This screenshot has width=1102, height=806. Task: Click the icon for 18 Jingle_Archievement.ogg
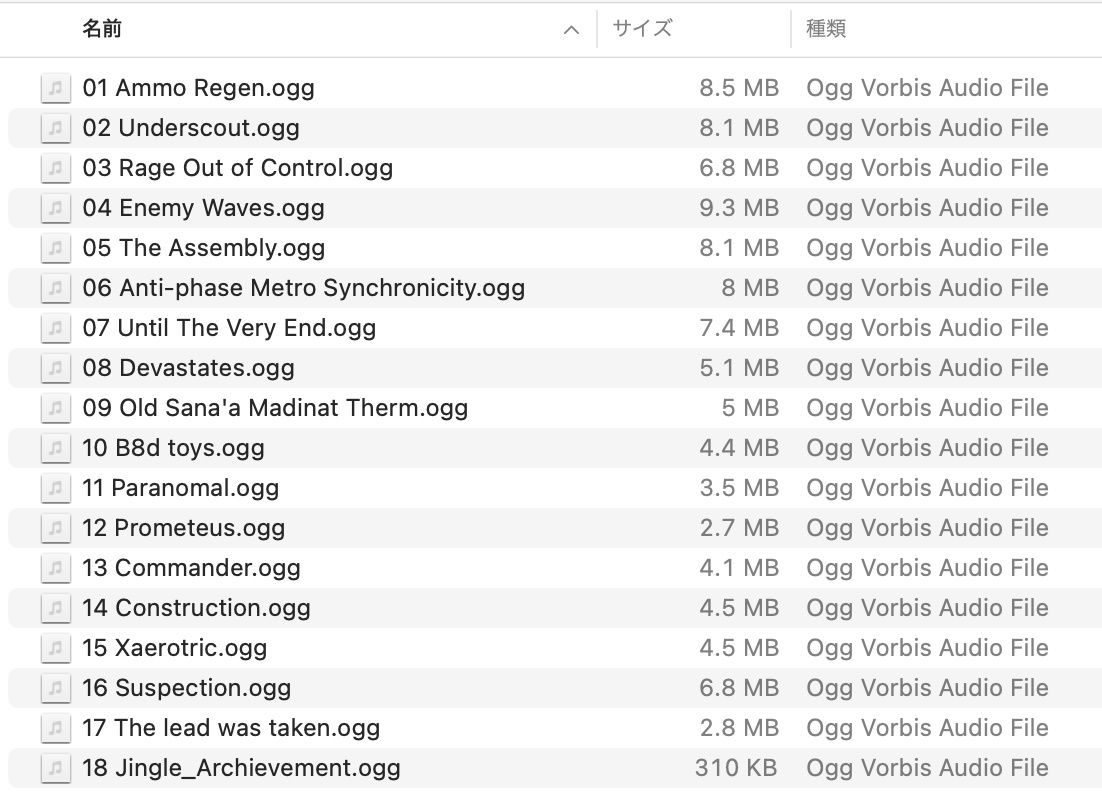coord(56,768)
